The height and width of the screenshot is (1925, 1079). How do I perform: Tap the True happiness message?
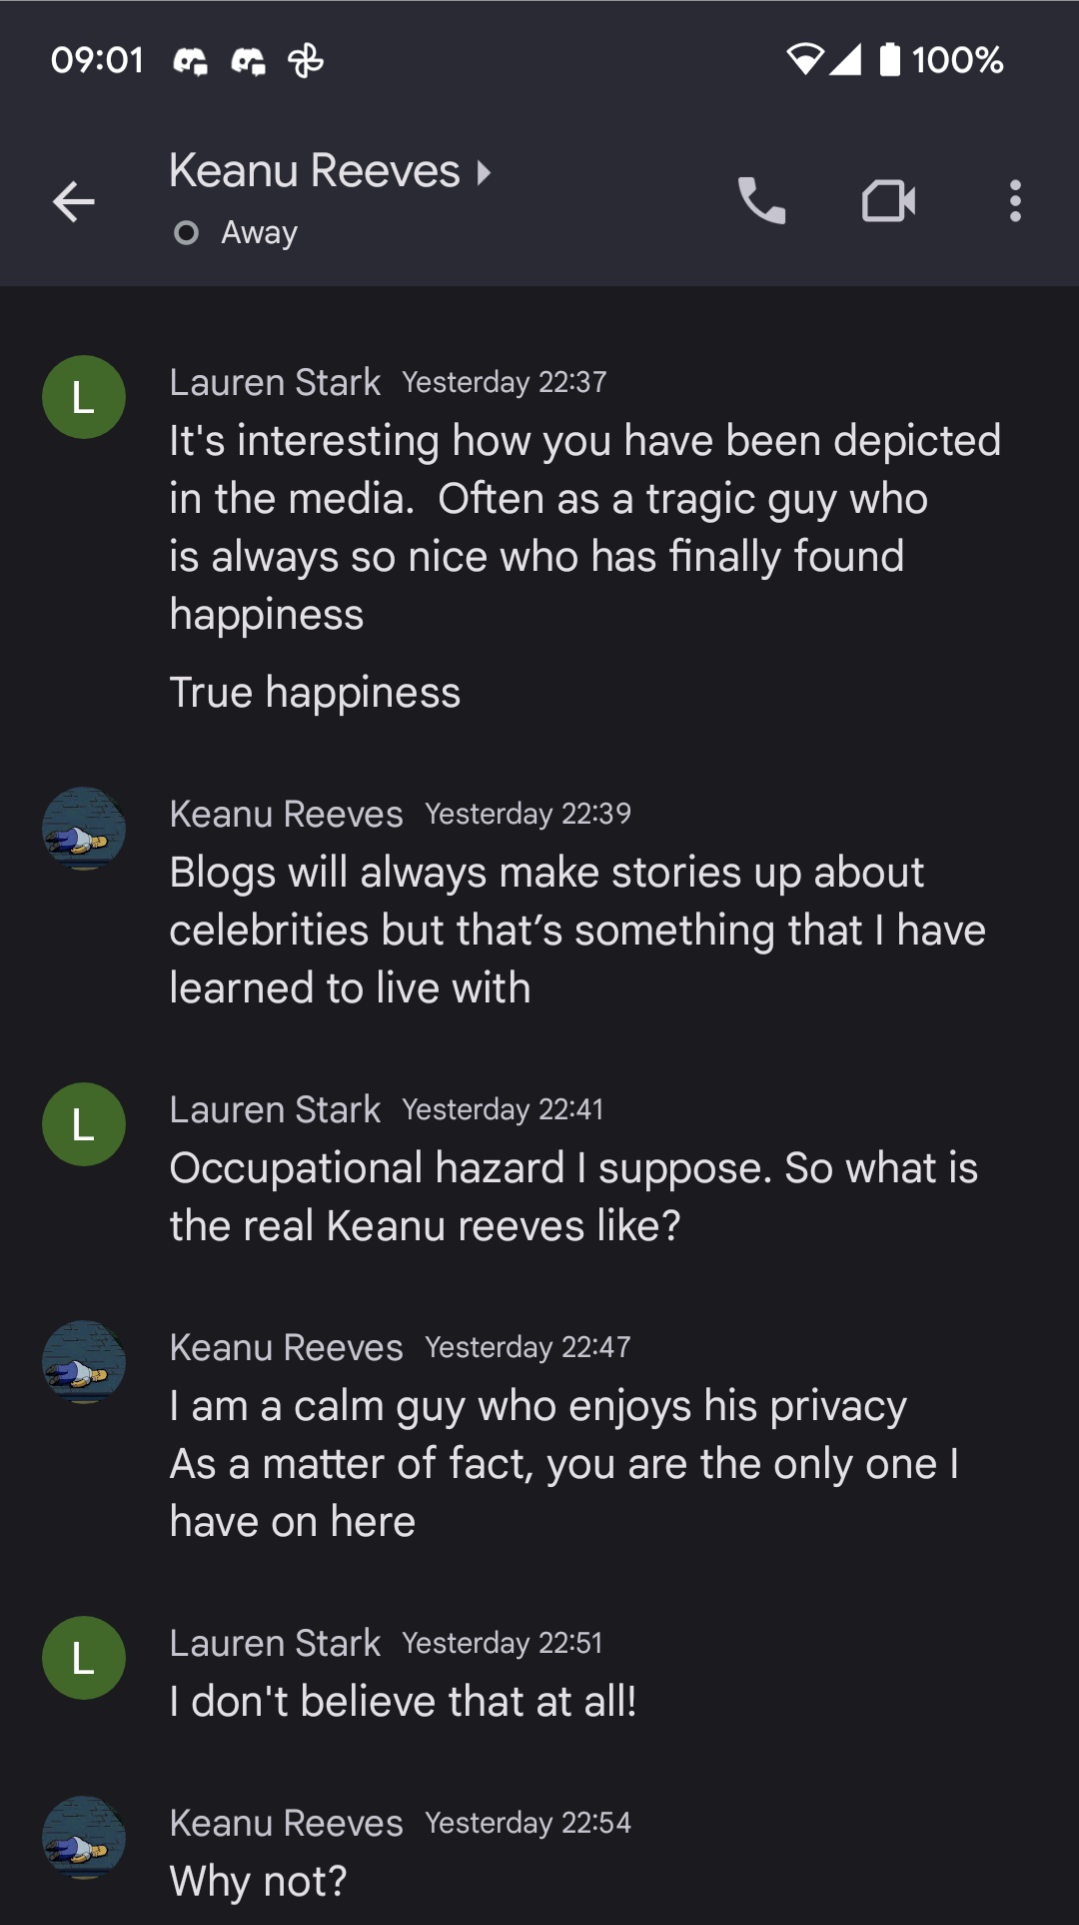coord(315,691)
